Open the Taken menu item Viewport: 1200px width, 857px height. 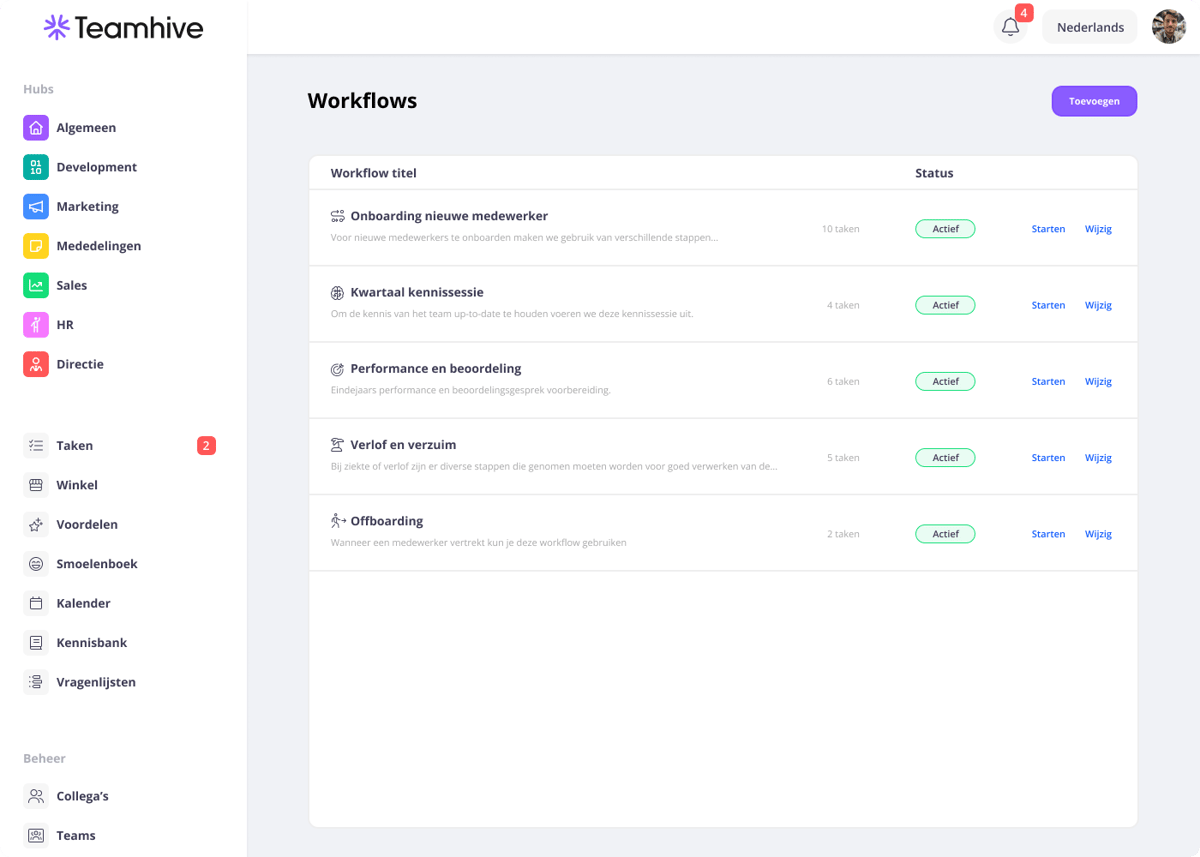76,445
